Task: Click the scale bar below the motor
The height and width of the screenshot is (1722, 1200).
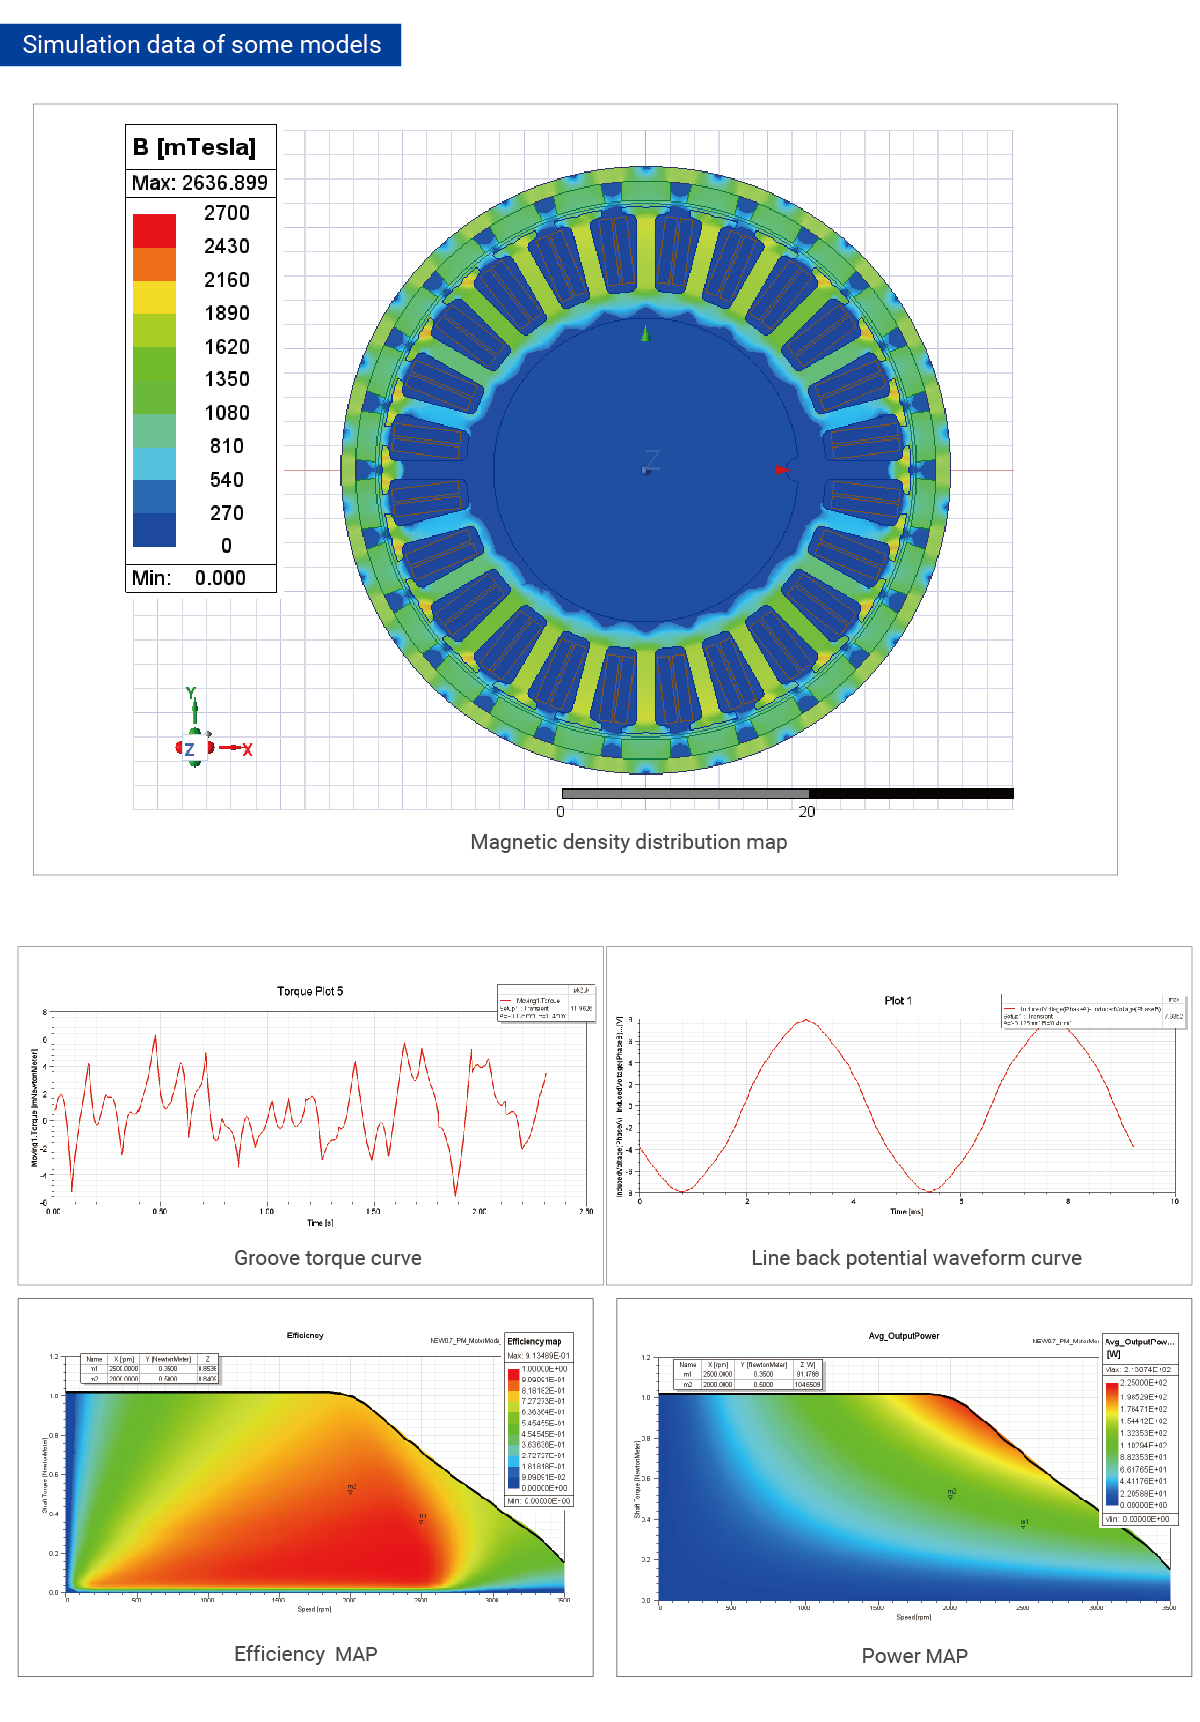Action: (x=787, y=794)
